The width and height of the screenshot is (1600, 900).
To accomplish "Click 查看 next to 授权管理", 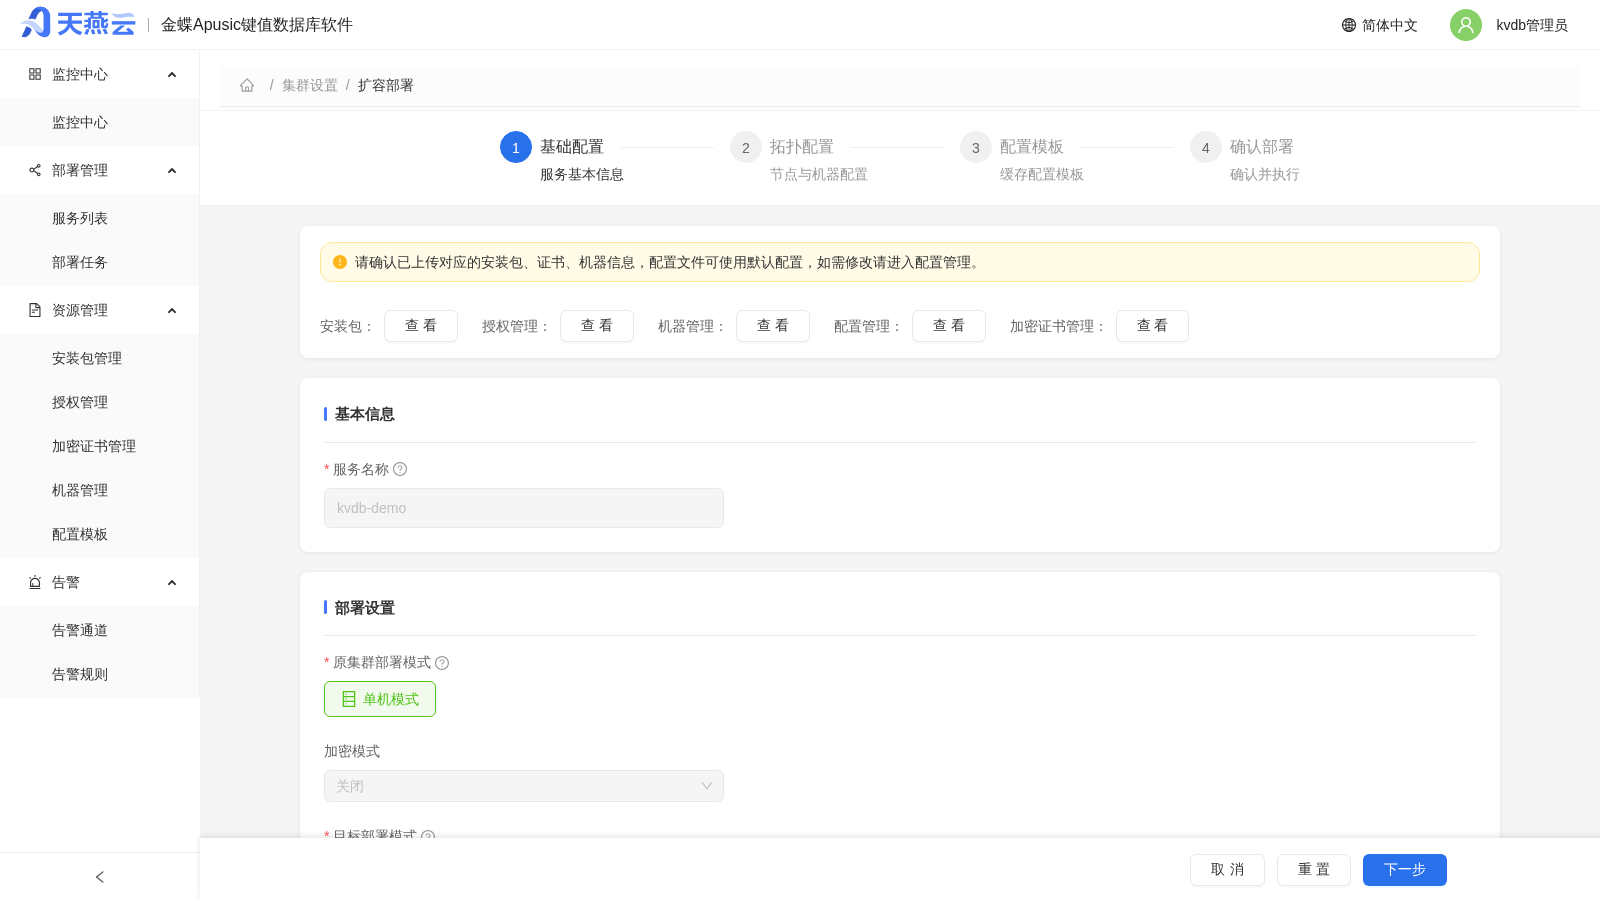I will click(597, 326).
